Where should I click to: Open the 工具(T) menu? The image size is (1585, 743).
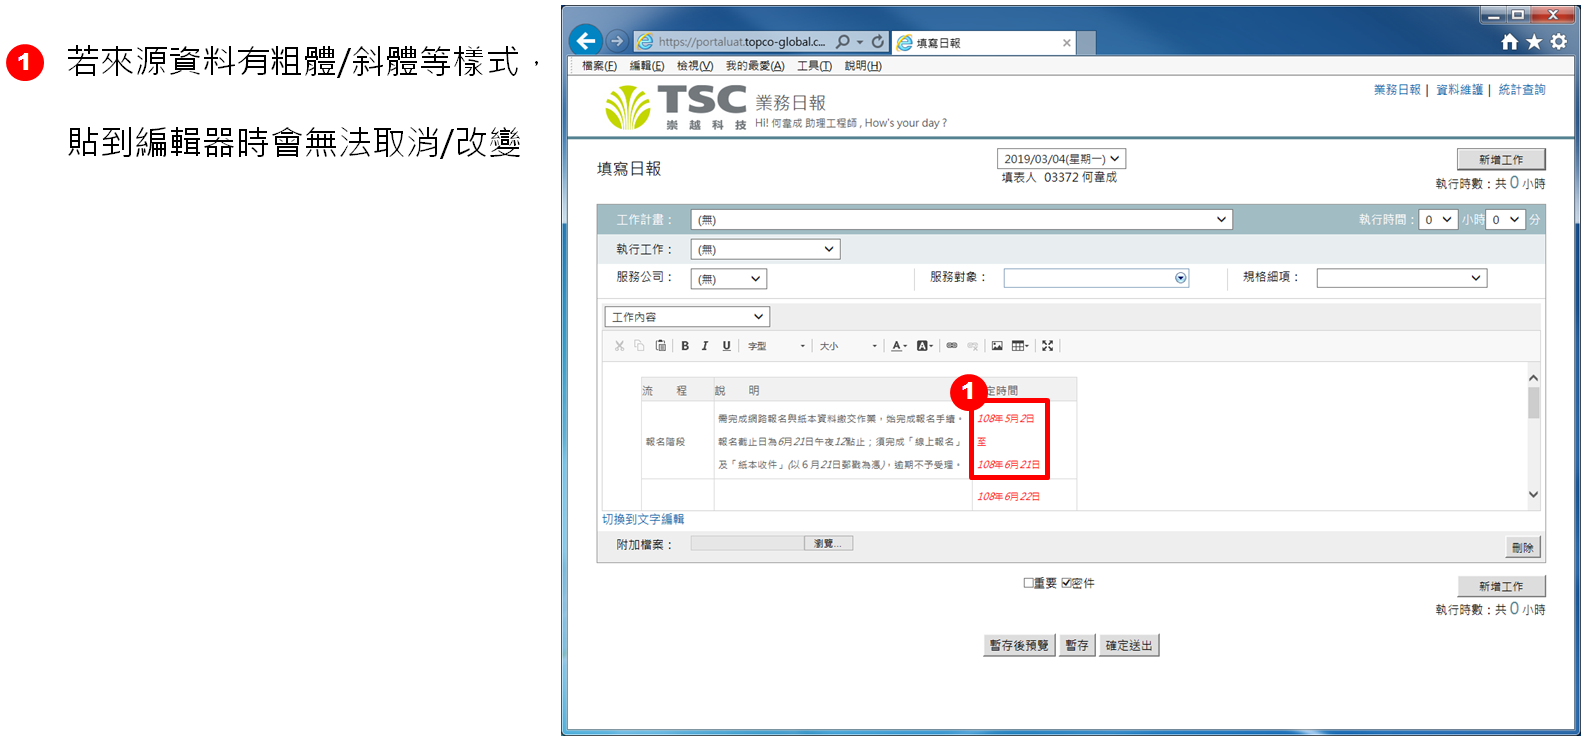tap(814, 66)
